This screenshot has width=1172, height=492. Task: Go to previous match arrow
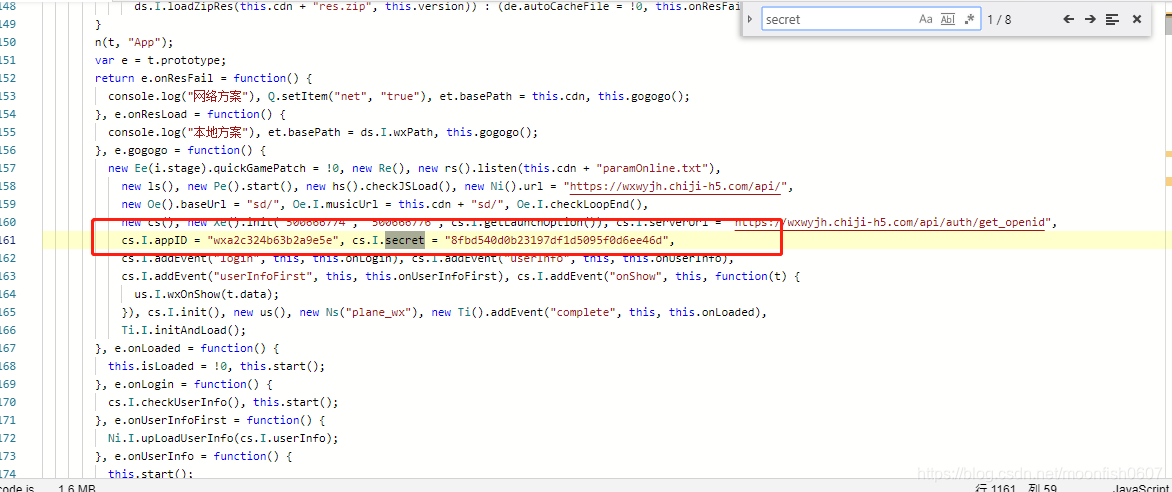point(1069,19)
